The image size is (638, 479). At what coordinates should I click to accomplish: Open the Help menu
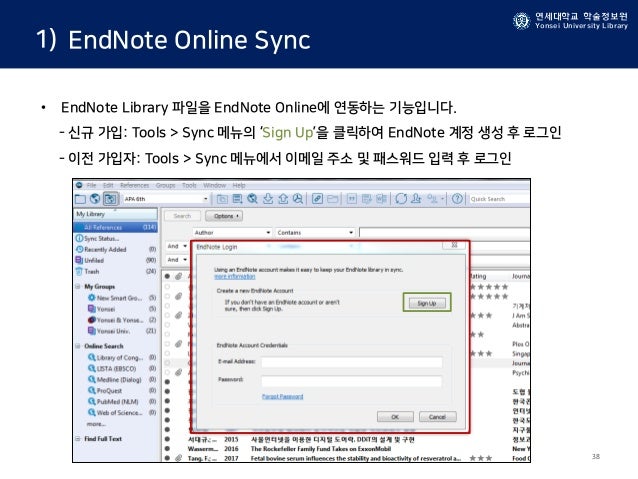(239, 185)
